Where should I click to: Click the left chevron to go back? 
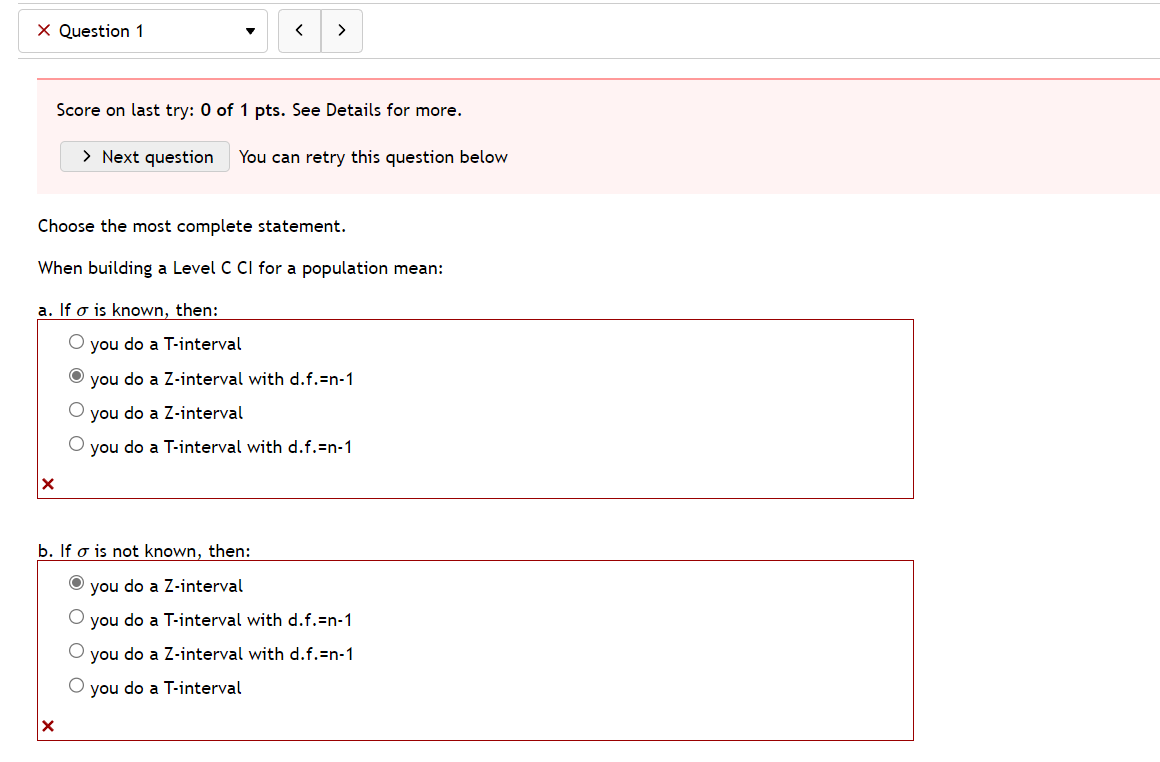point(299,31)
